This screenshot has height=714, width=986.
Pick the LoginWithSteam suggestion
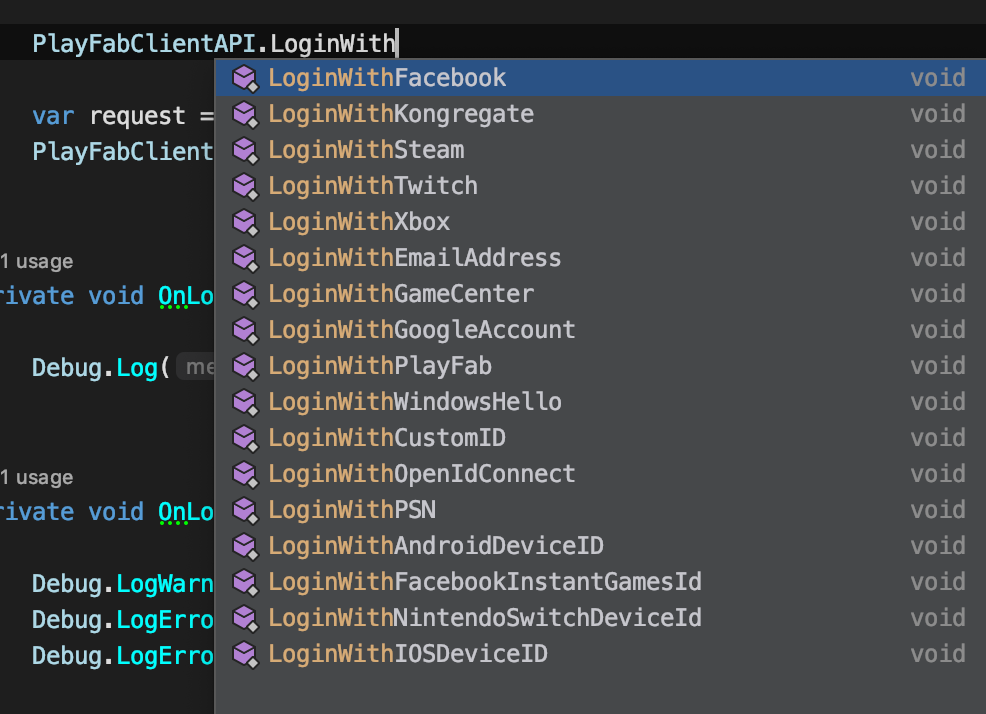point(601,150)
